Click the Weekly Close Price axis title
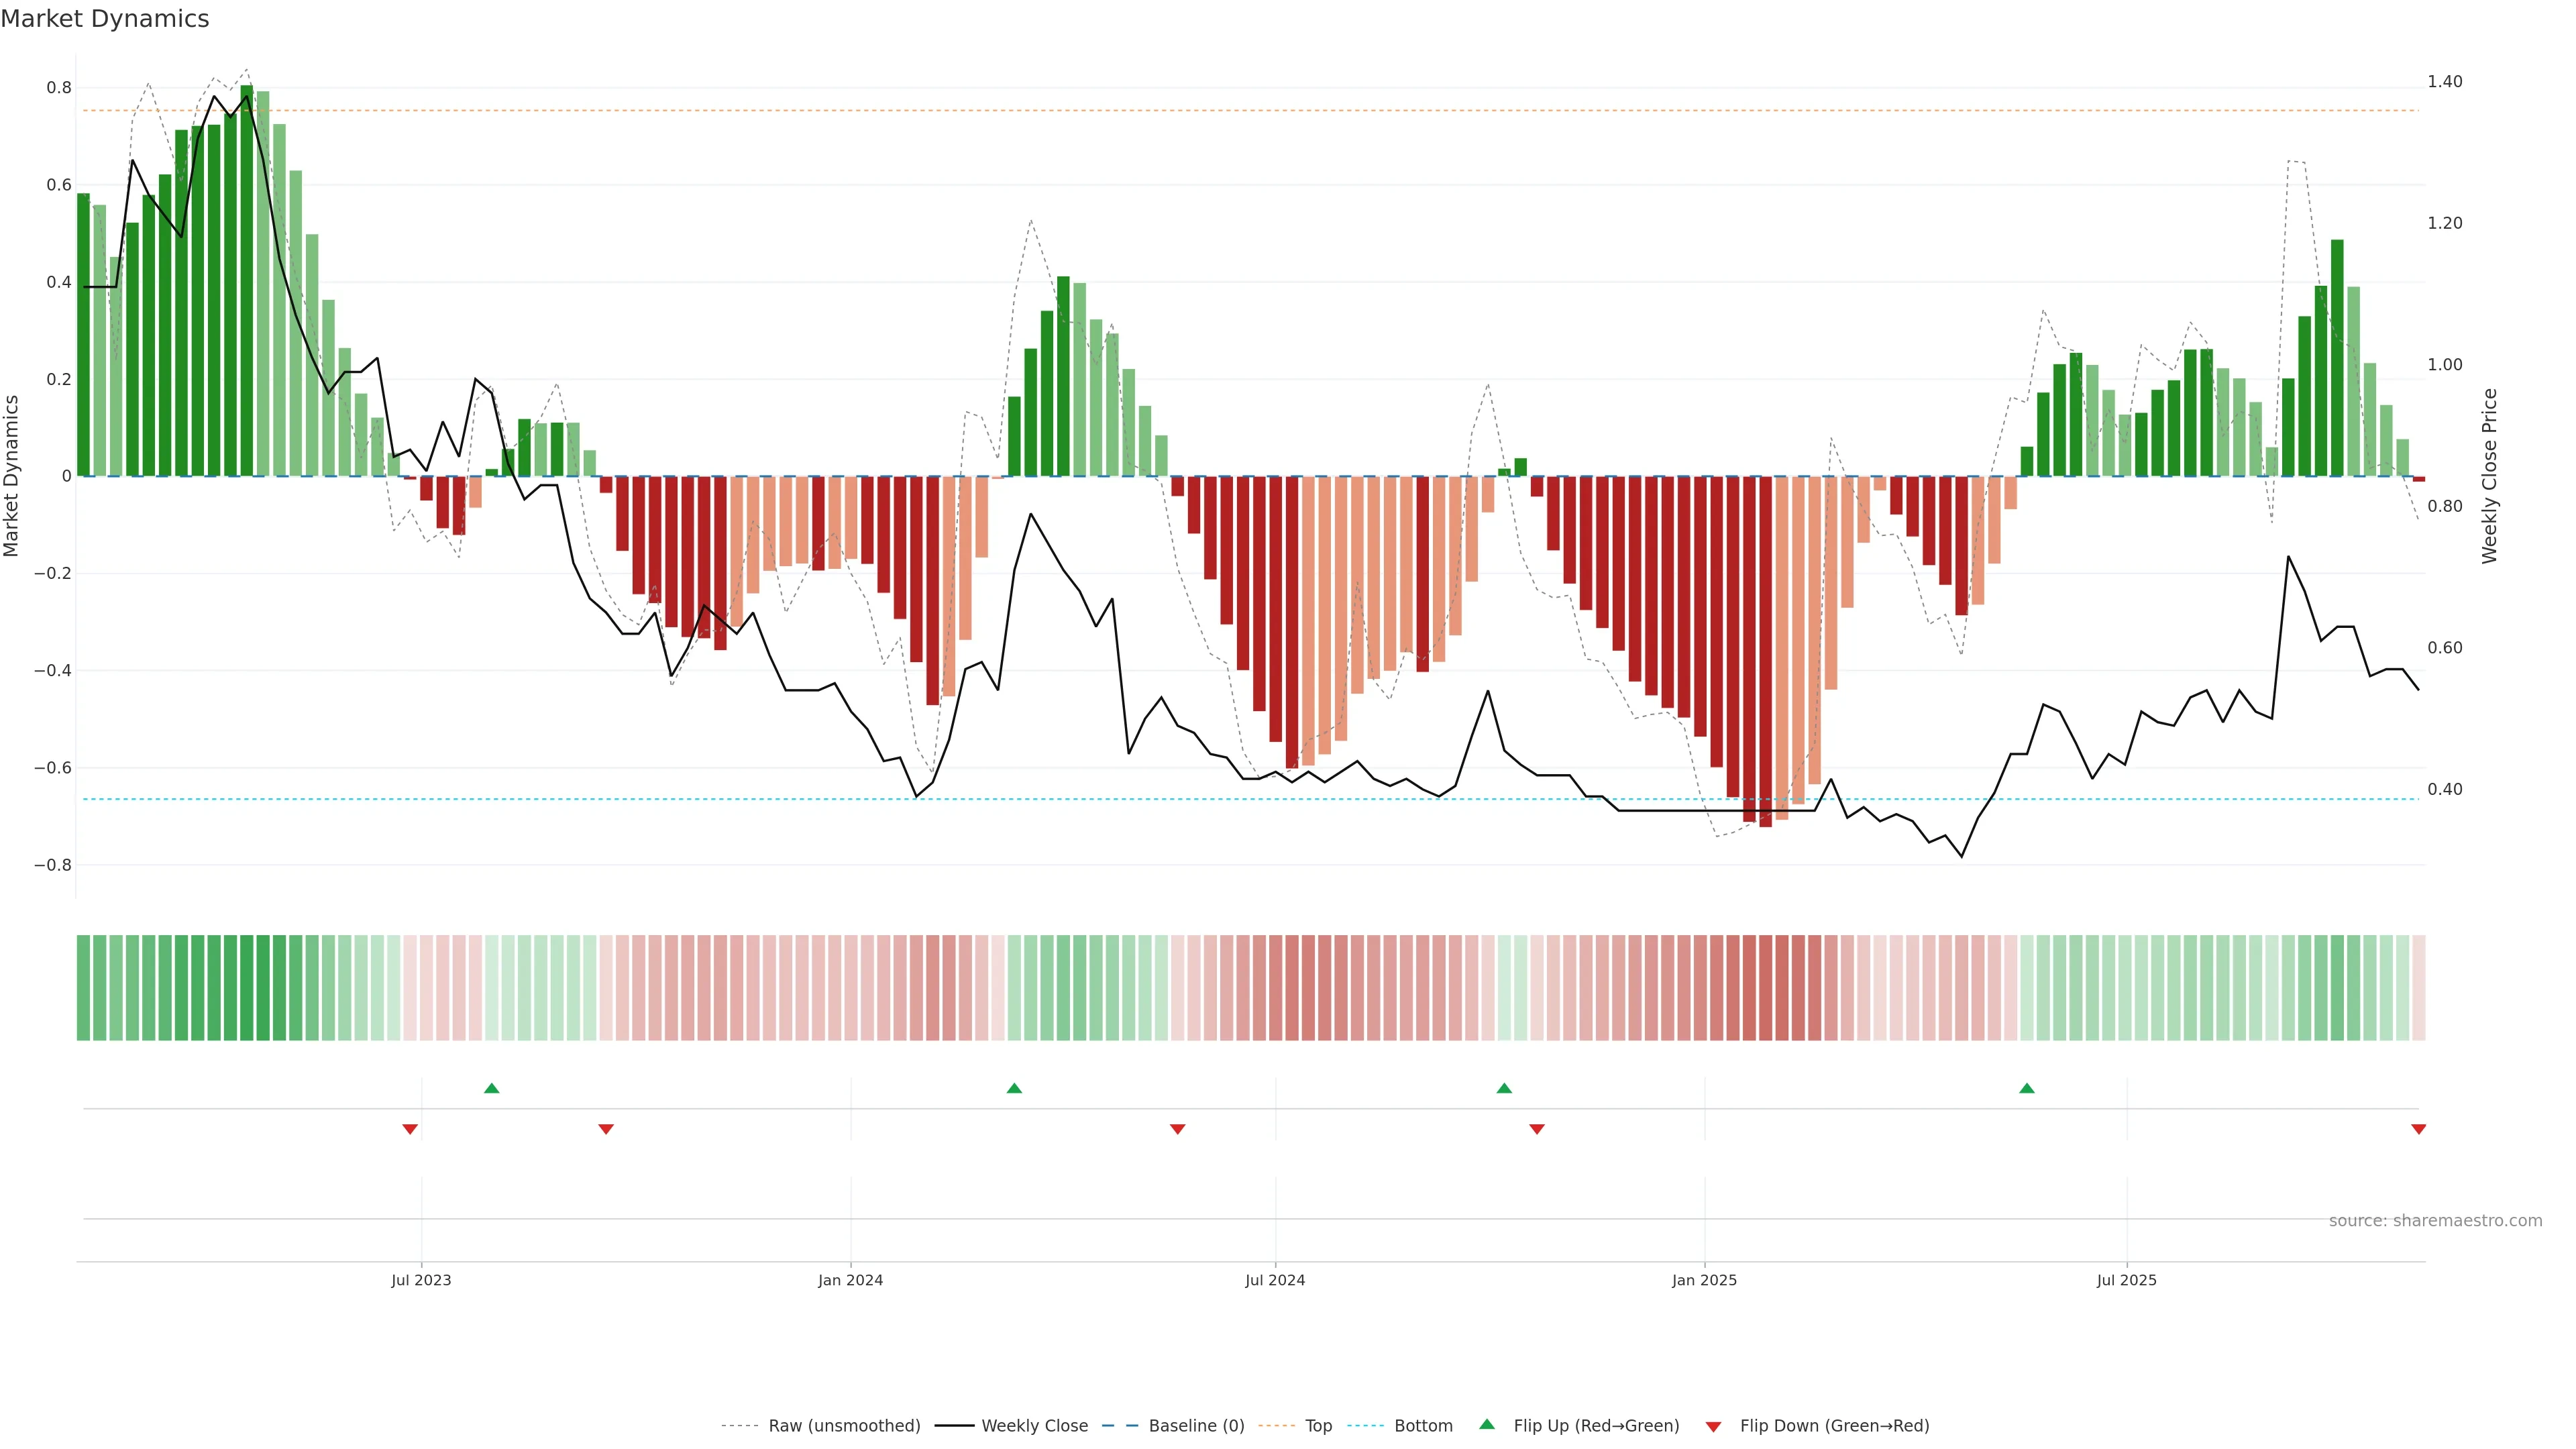This screenshot has height=1449, width=2576. click(x=2489, y=476)
